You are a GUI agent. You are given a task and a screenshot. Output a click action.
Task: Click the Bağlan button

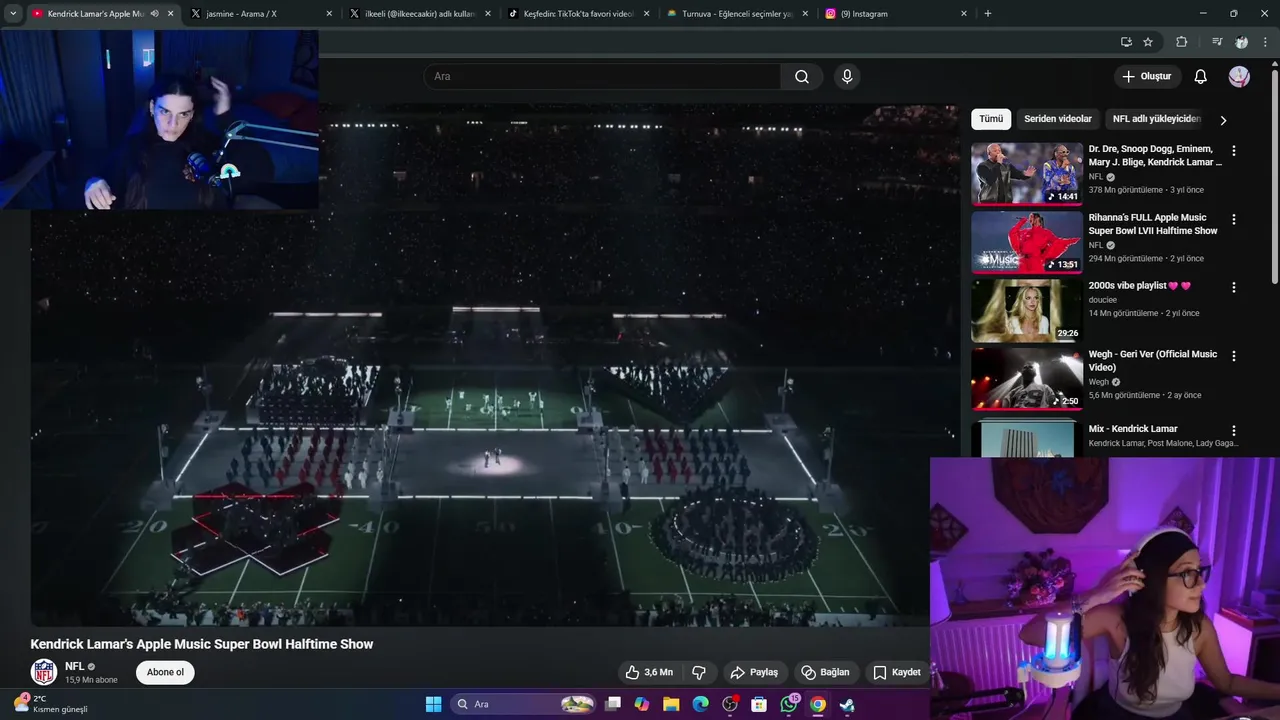825,672
